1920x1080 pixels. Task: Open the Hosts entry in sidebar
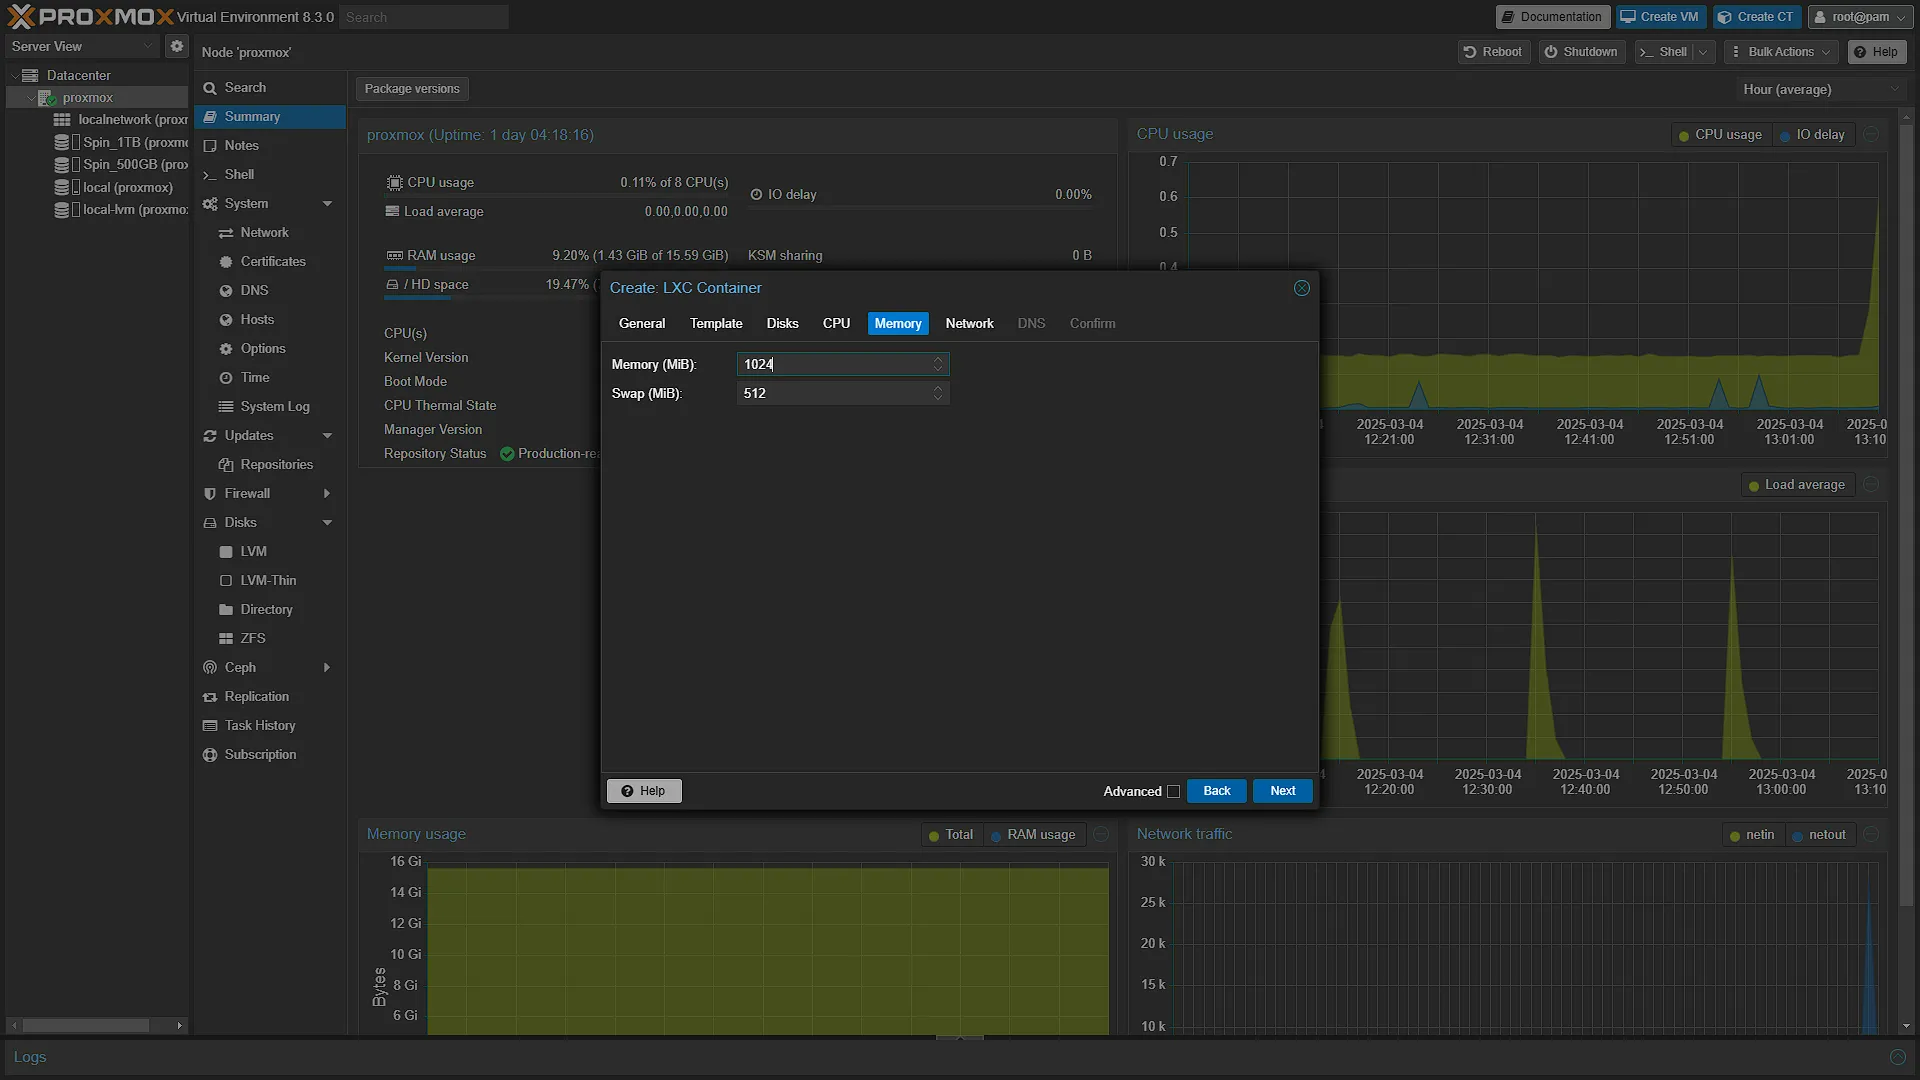257,319
